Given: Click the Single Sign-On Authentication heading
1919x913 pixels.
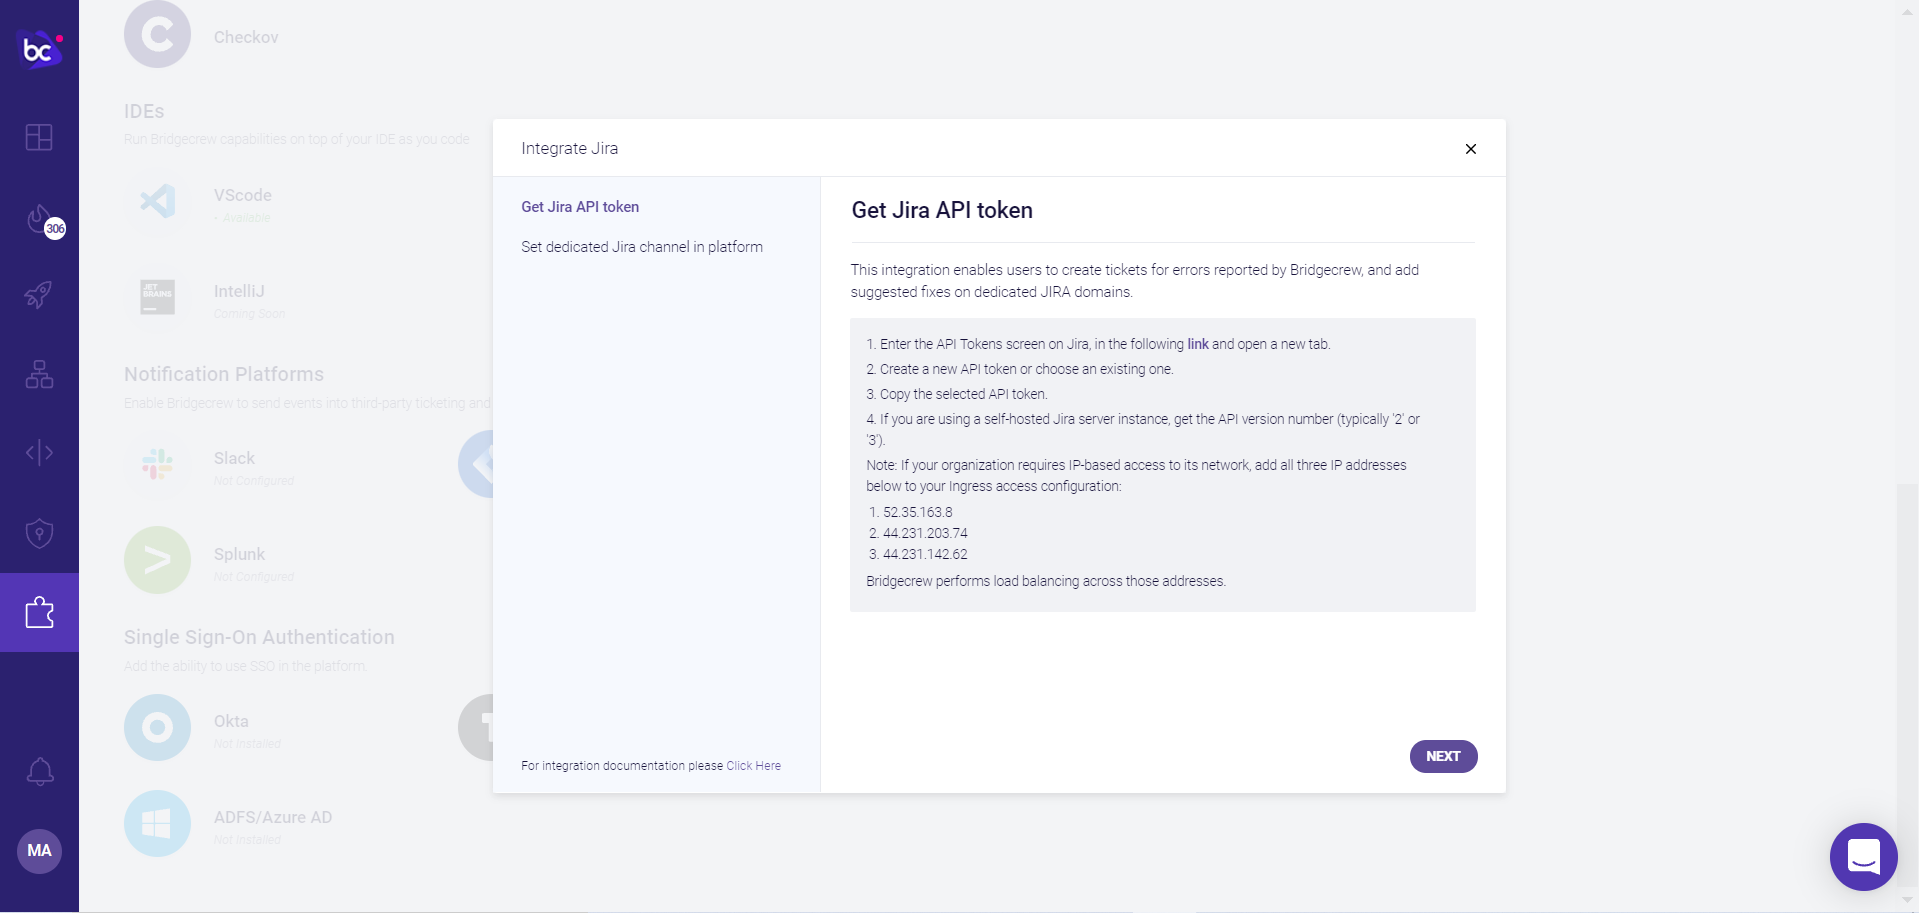Looking at the screenshot, I should (259, 637).
